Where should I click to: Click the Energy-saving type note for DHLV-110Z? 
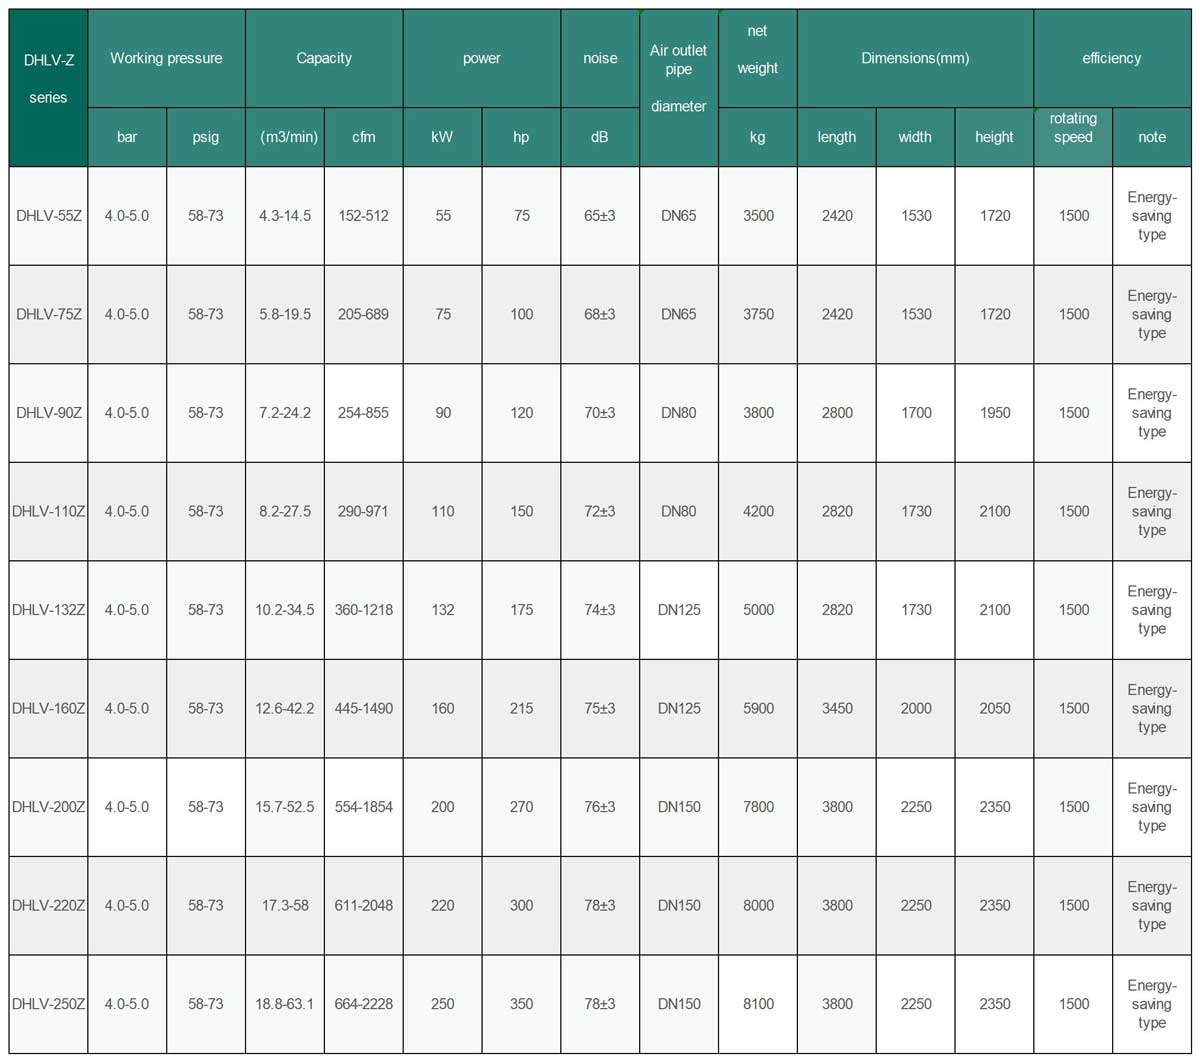point(1152,511)
